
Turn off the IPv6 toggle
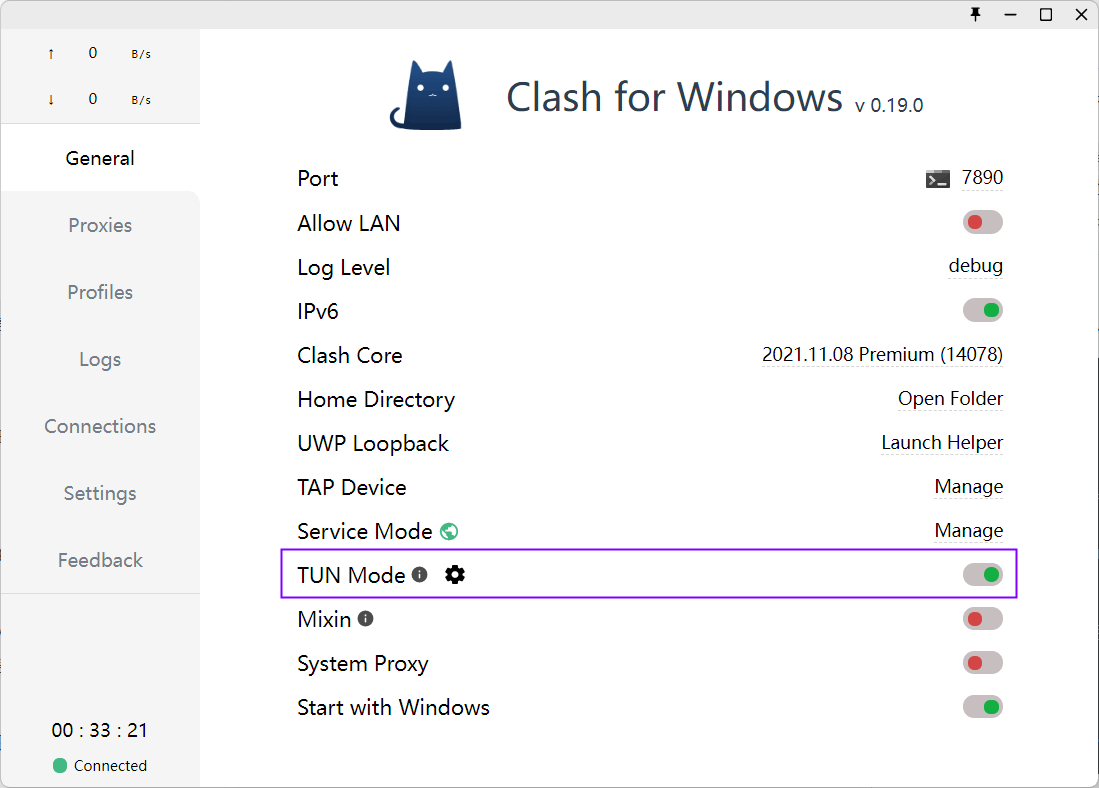[982, 310]
